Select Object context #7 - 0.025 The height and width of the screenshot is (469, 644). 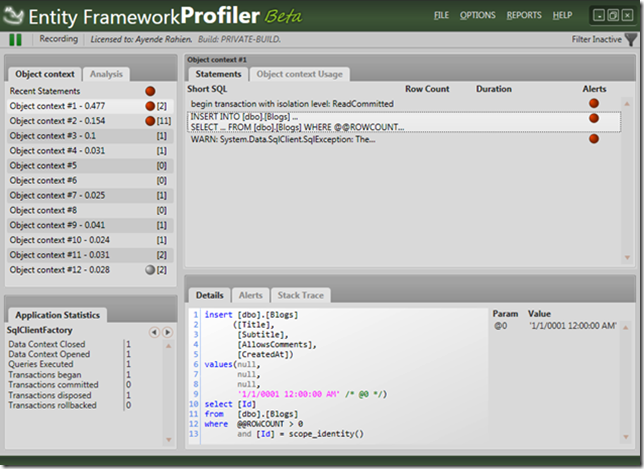click(90, 195)
